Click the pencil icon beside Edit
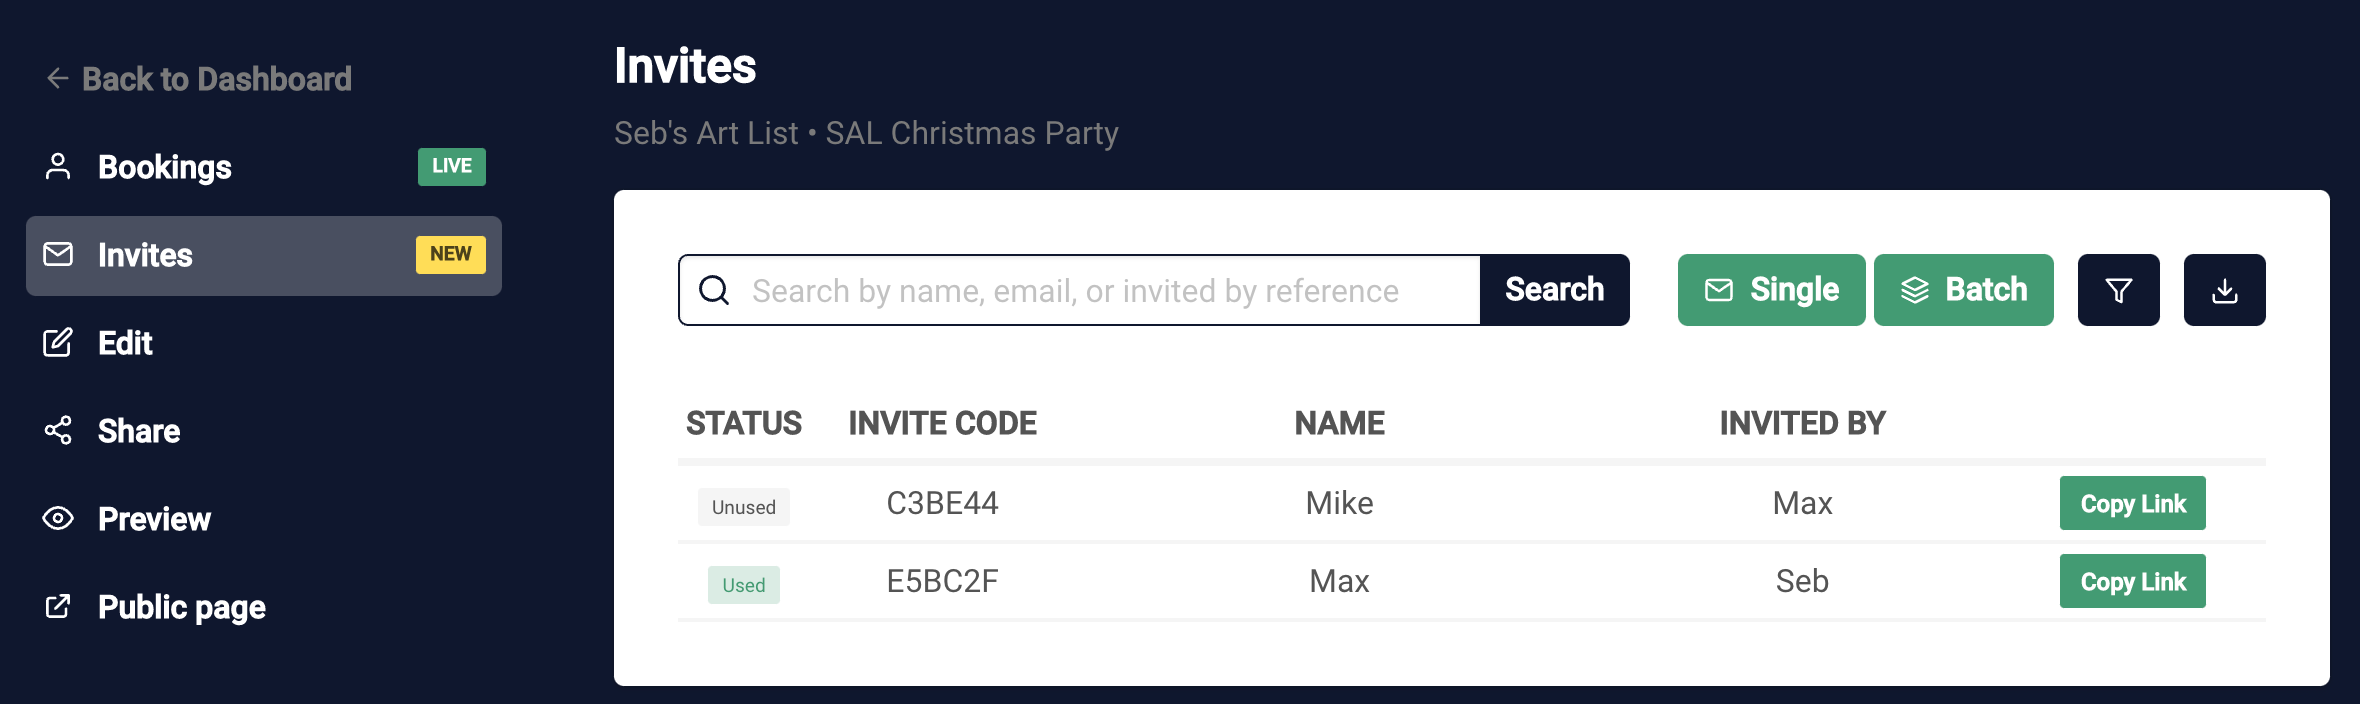2360x704 pixels. pos(58,343)
